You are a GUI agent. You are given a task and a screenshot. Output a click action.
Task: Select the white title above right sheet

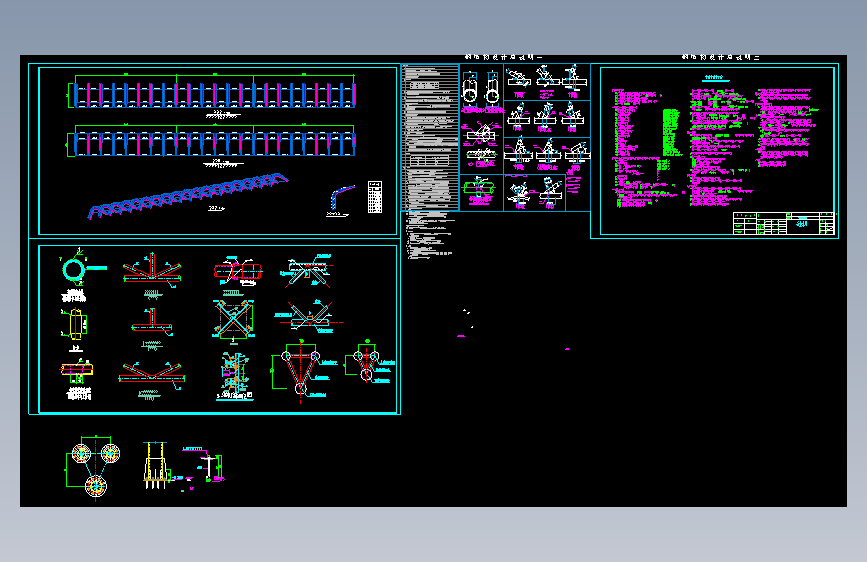tap(720, 57)
